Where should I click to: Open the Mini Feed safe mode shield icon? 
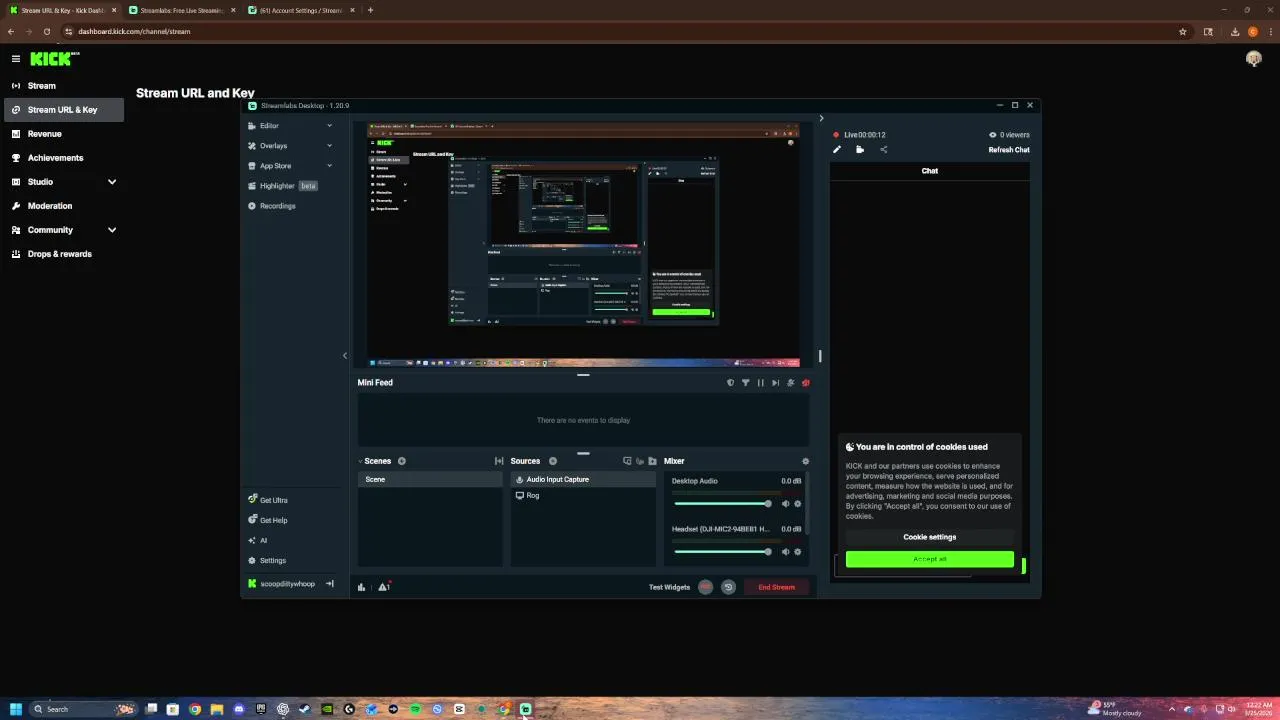point(730,382)
